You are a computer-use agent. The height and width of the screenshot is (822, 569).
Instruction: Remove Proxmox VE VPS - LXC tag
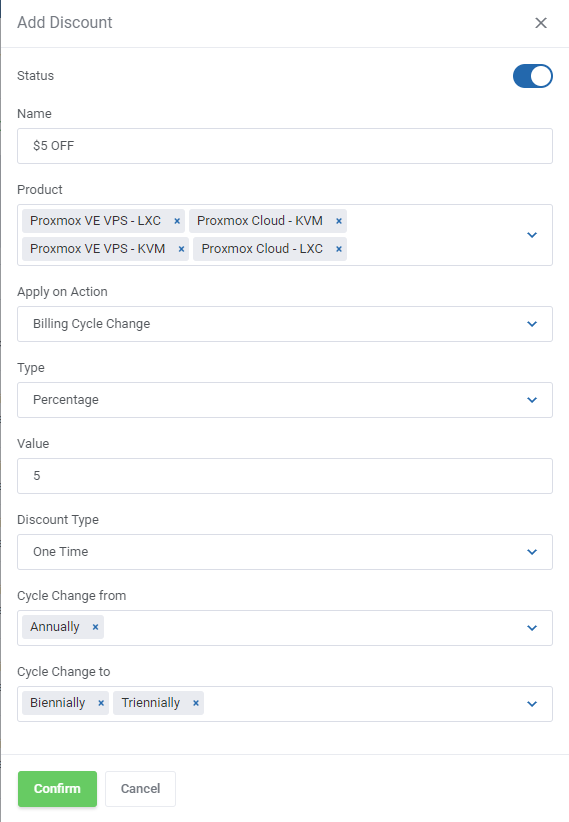click(177, 221)
